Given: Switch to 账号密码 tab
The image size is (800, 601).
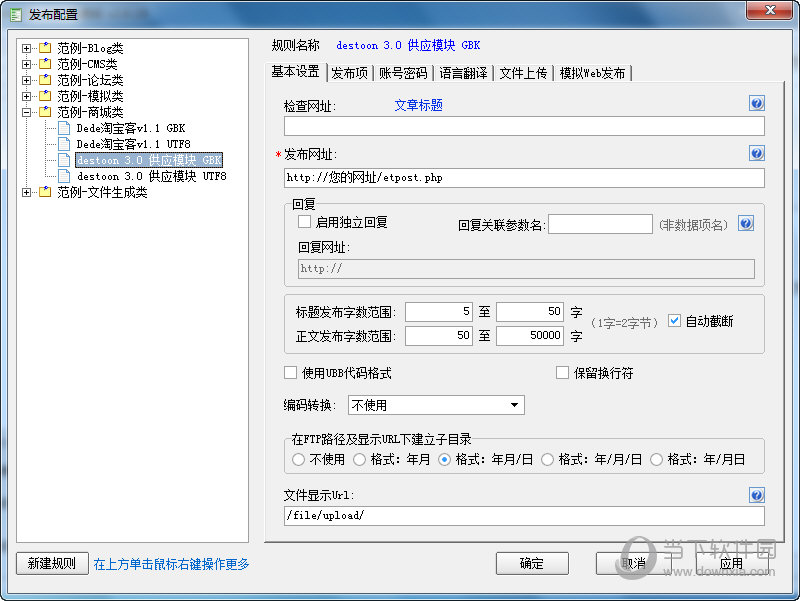Looking at the screenshot, I should coord(403,73).
